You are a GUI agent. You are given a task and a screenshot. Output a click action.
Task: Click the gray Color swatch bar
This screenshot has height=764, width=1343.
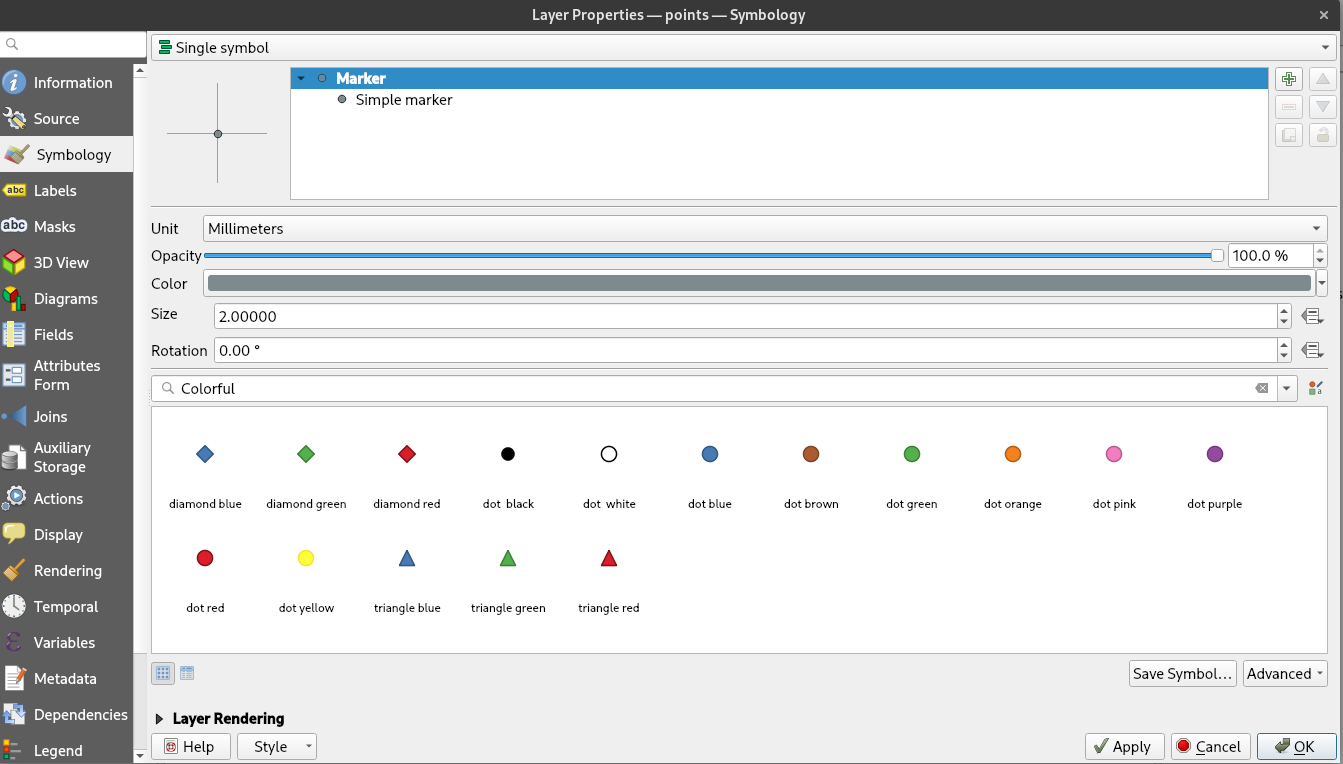tap(758, 284)
